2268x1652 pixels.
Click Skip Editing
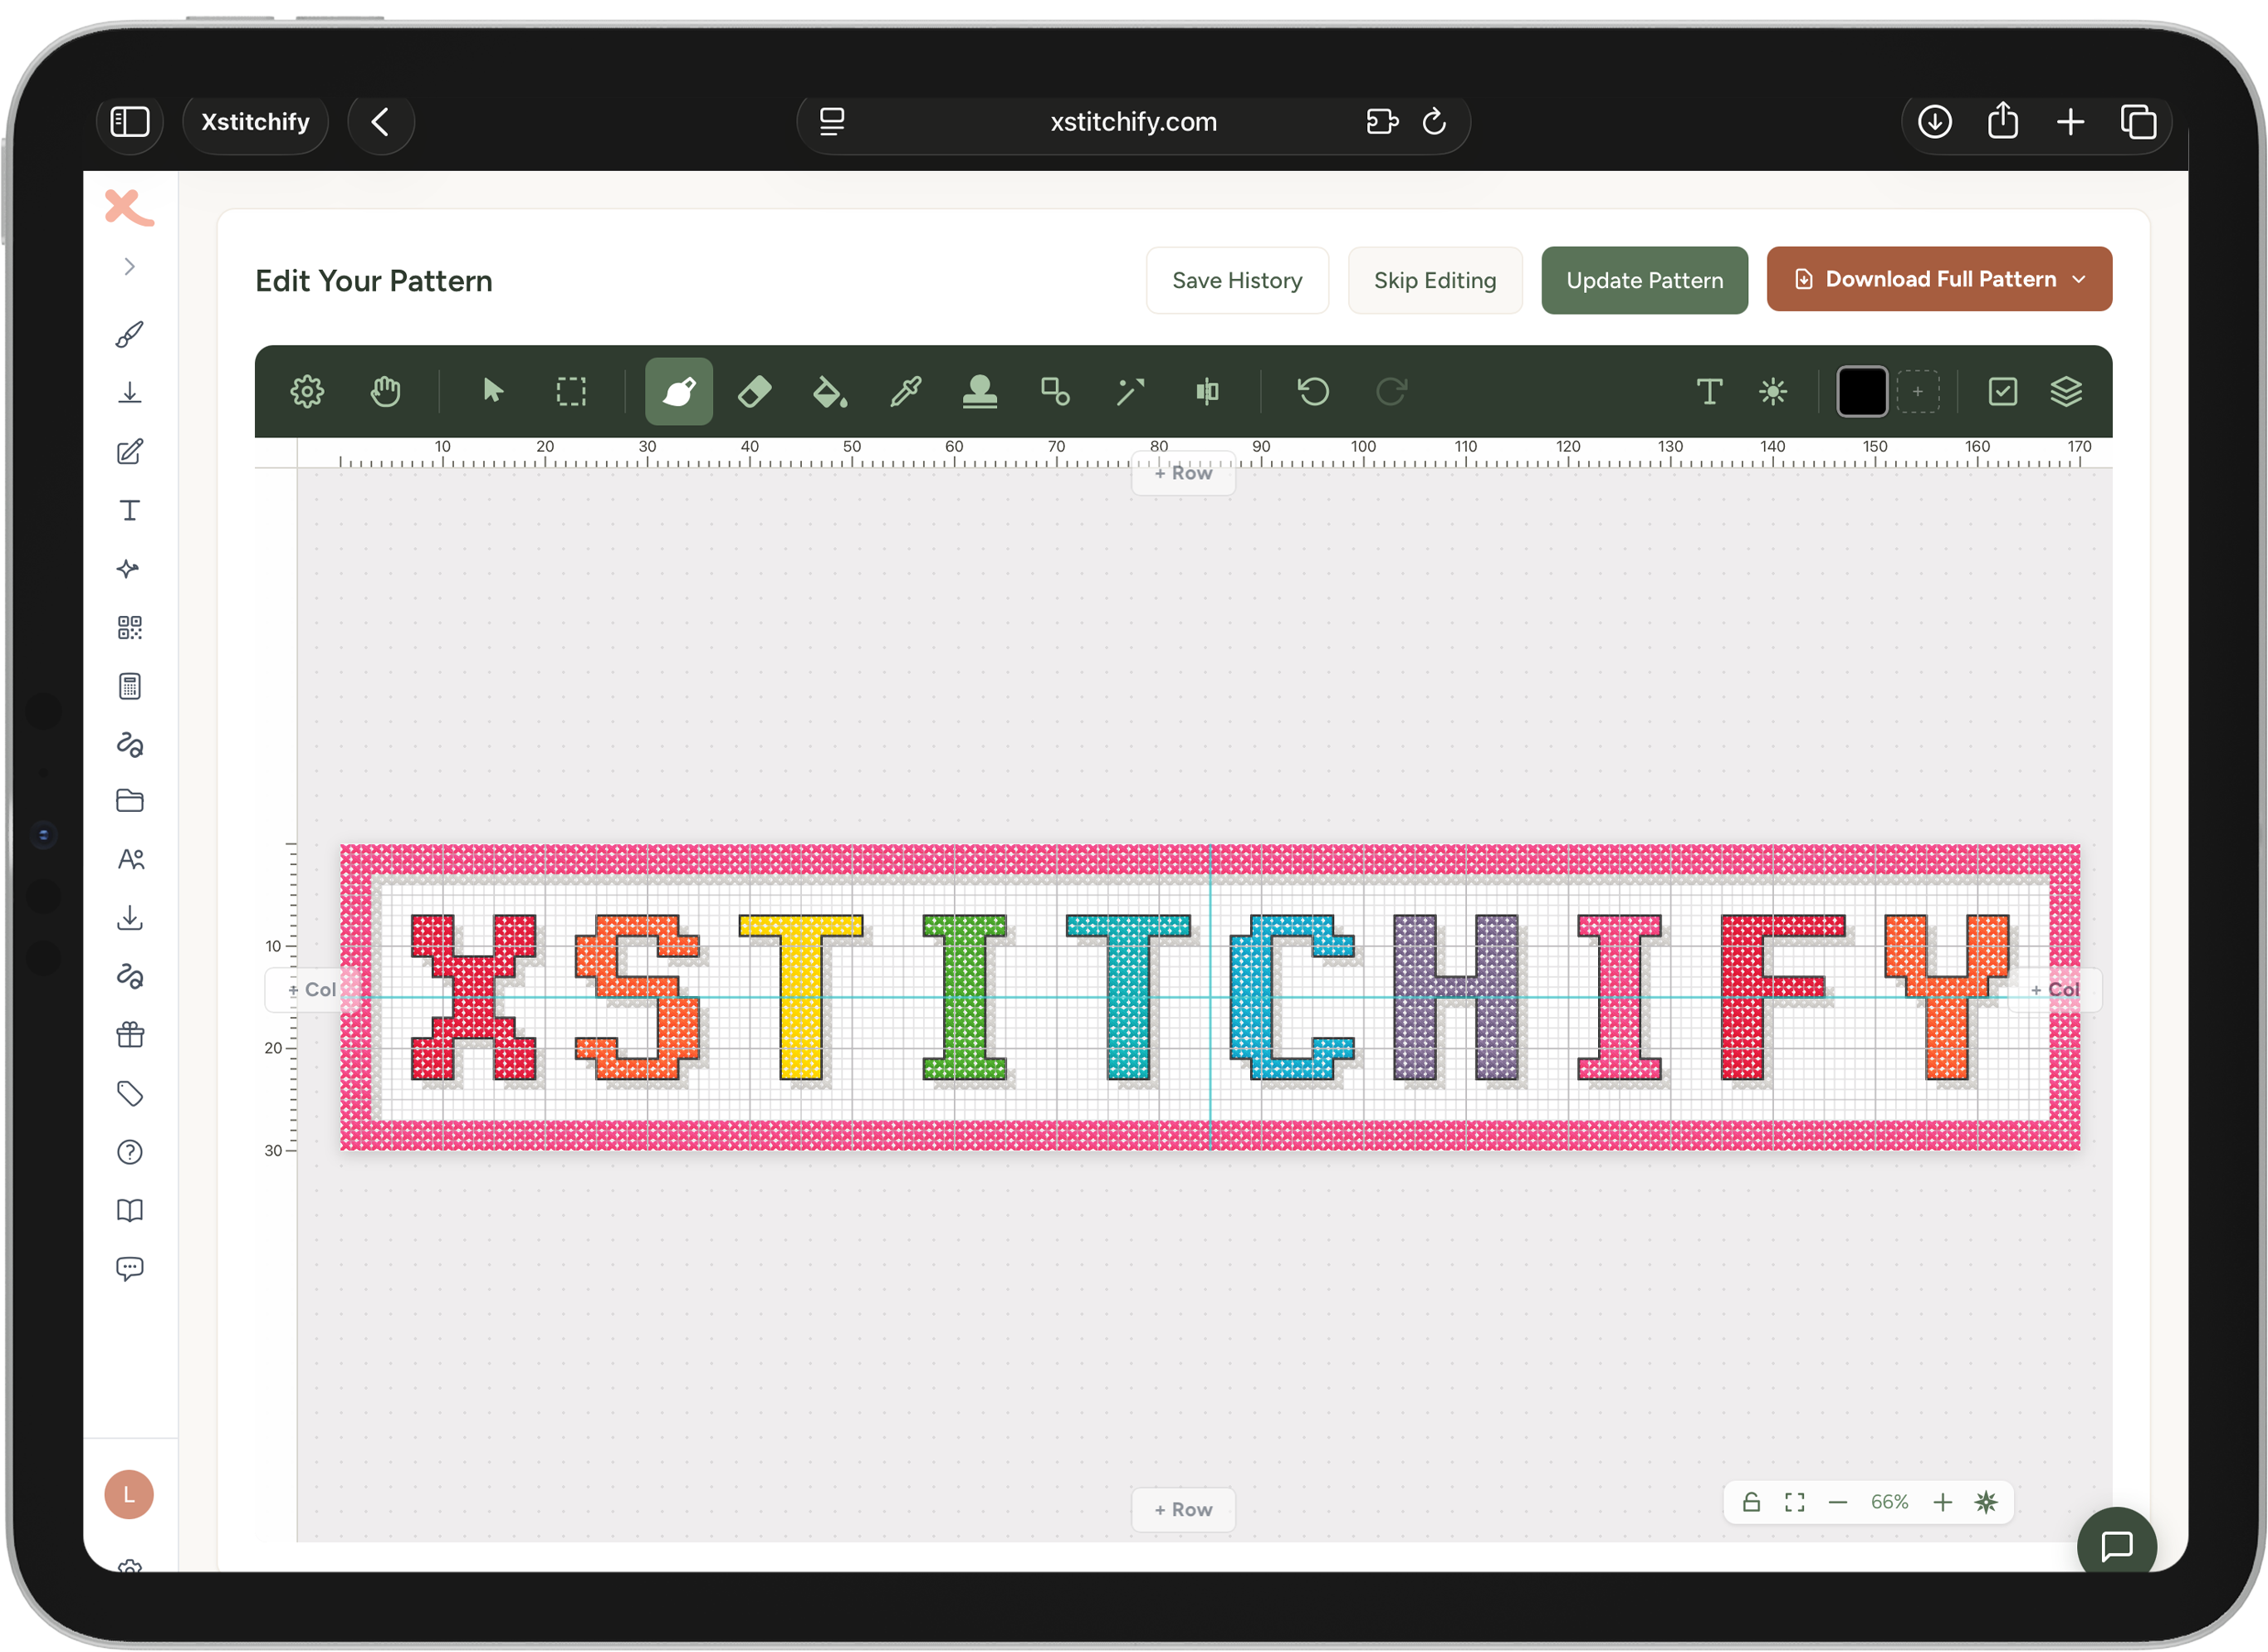[x=1435, y=280]
